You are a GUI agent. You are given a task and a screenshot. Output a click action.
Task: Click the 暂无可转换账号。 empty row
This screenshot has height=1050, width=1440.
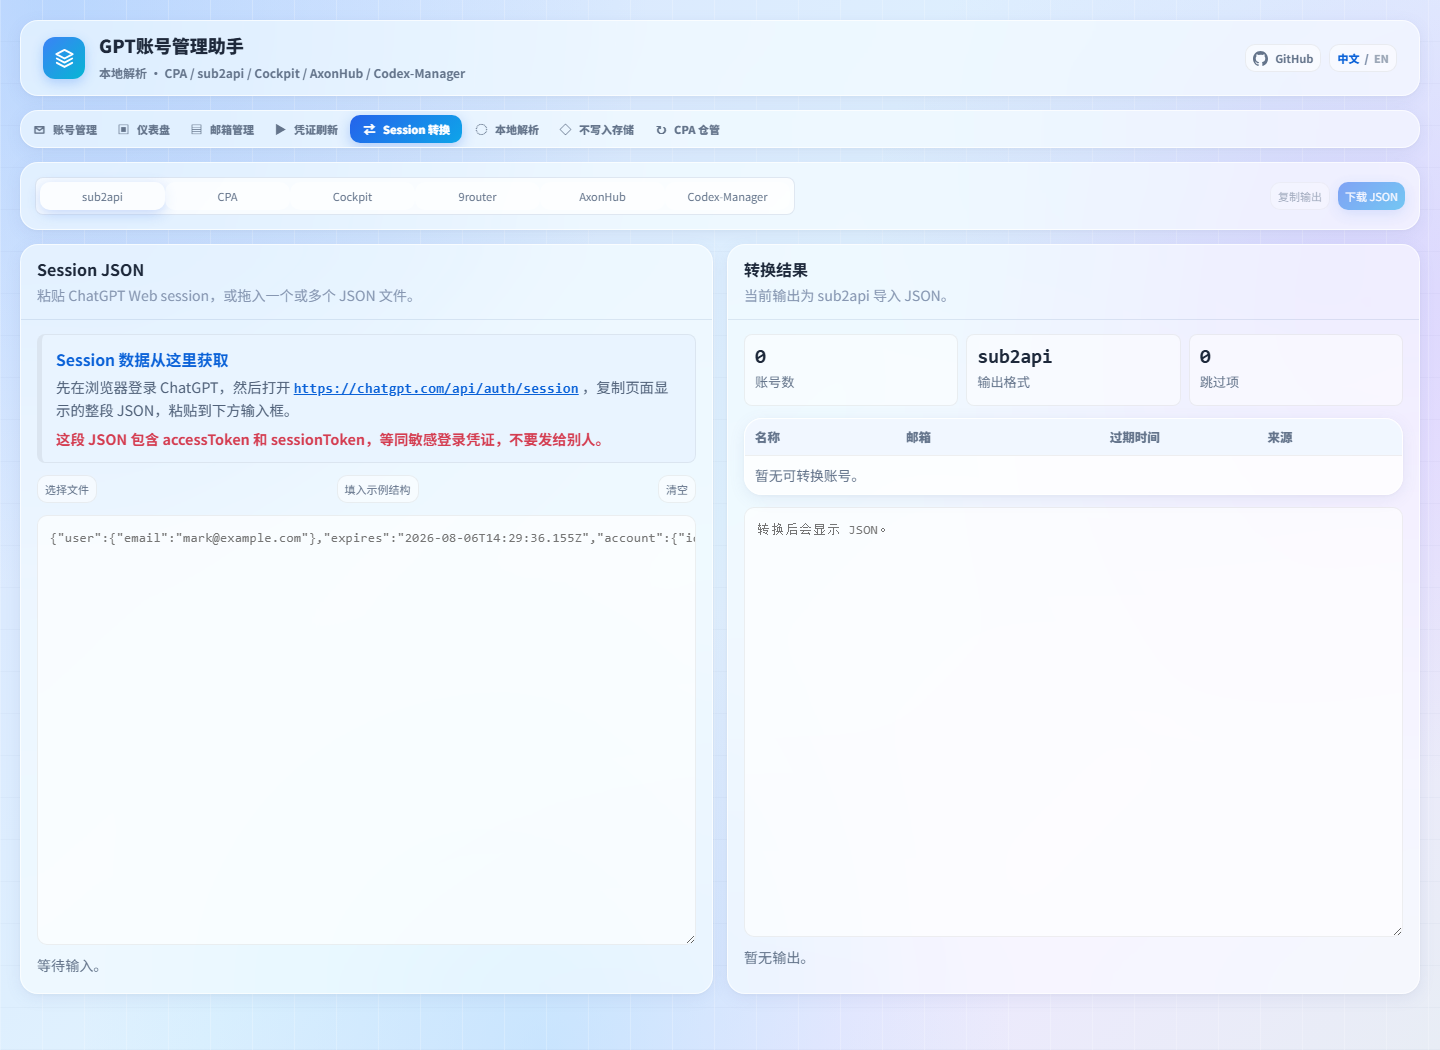tap(1073, 476)
